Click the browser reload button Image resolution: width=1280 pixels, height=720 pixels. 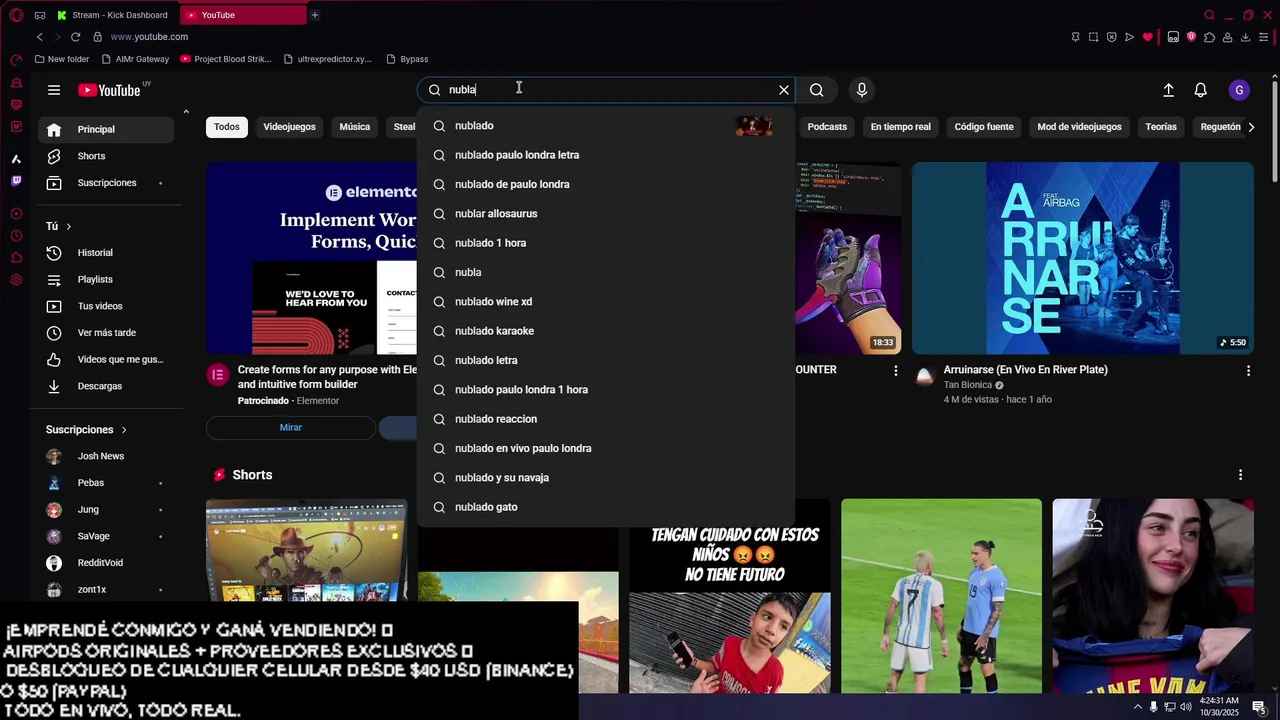coord(75,37)
